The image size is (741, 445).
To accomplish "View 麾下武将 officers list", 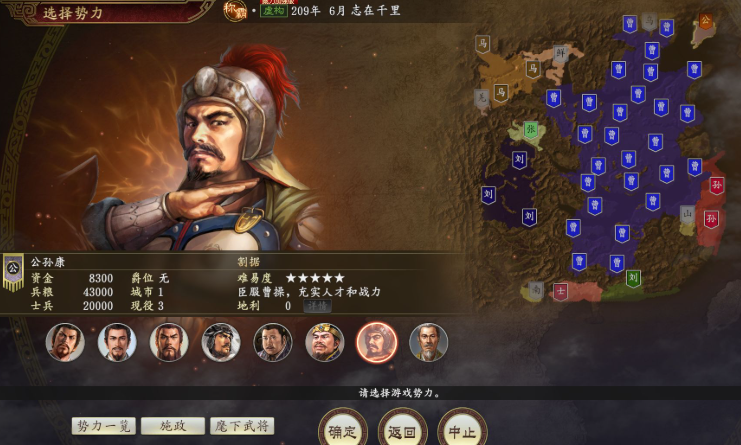I will click(x=242, y=426).
